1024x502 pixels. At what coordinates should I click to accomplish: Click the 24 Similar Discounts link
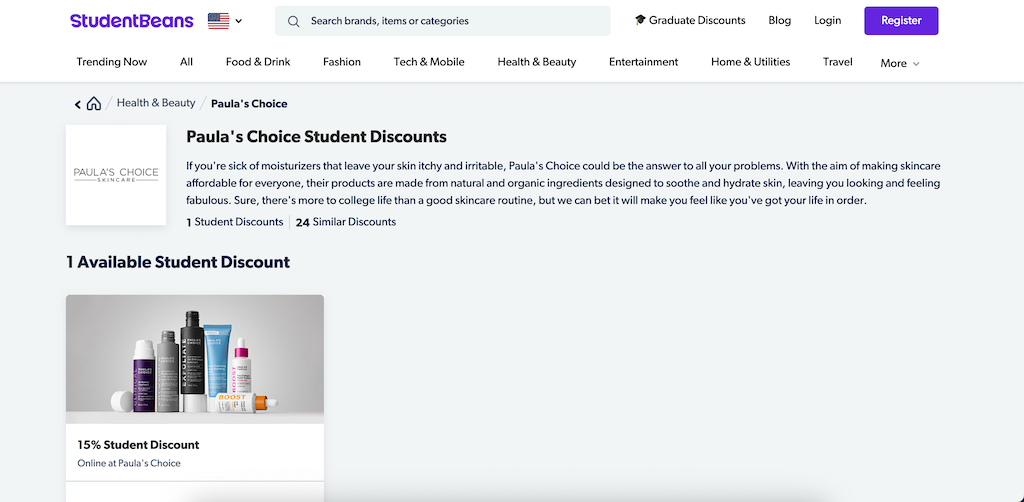345,222
